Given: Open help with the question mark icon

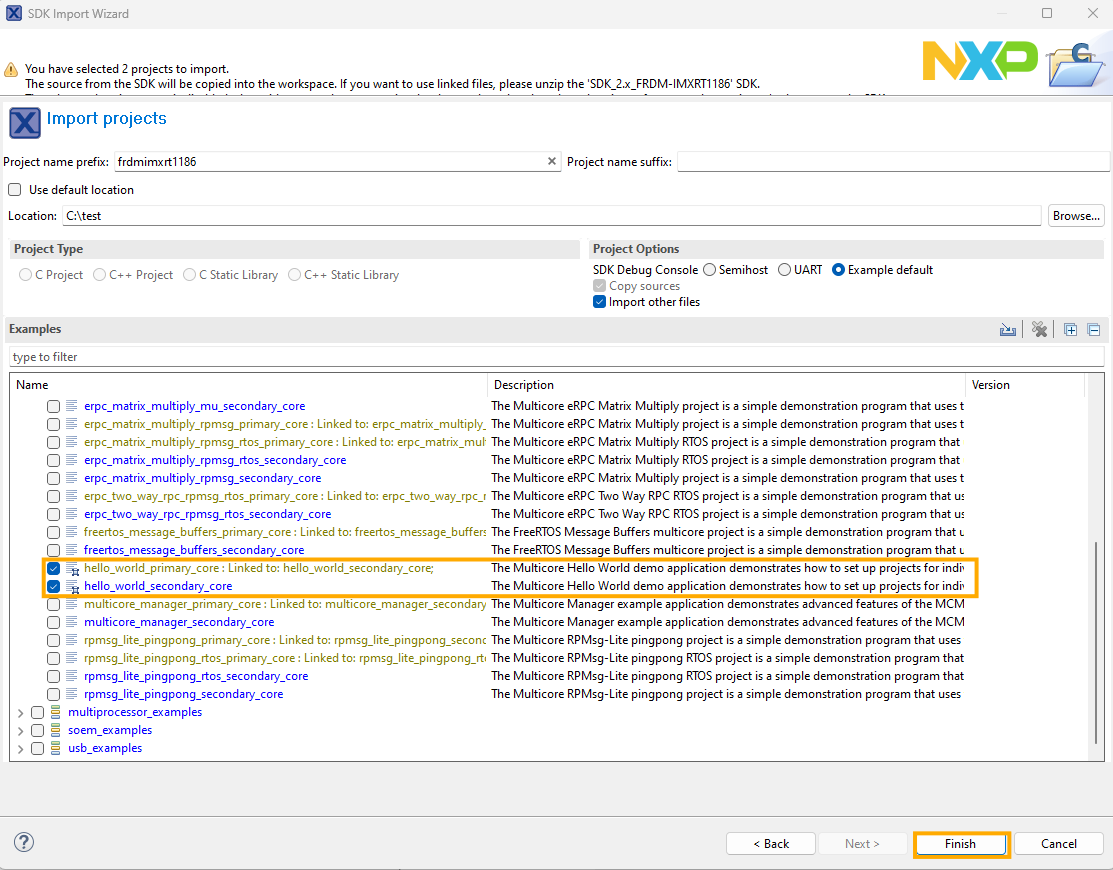Looking at the screenshot, I should coord(25,842).
